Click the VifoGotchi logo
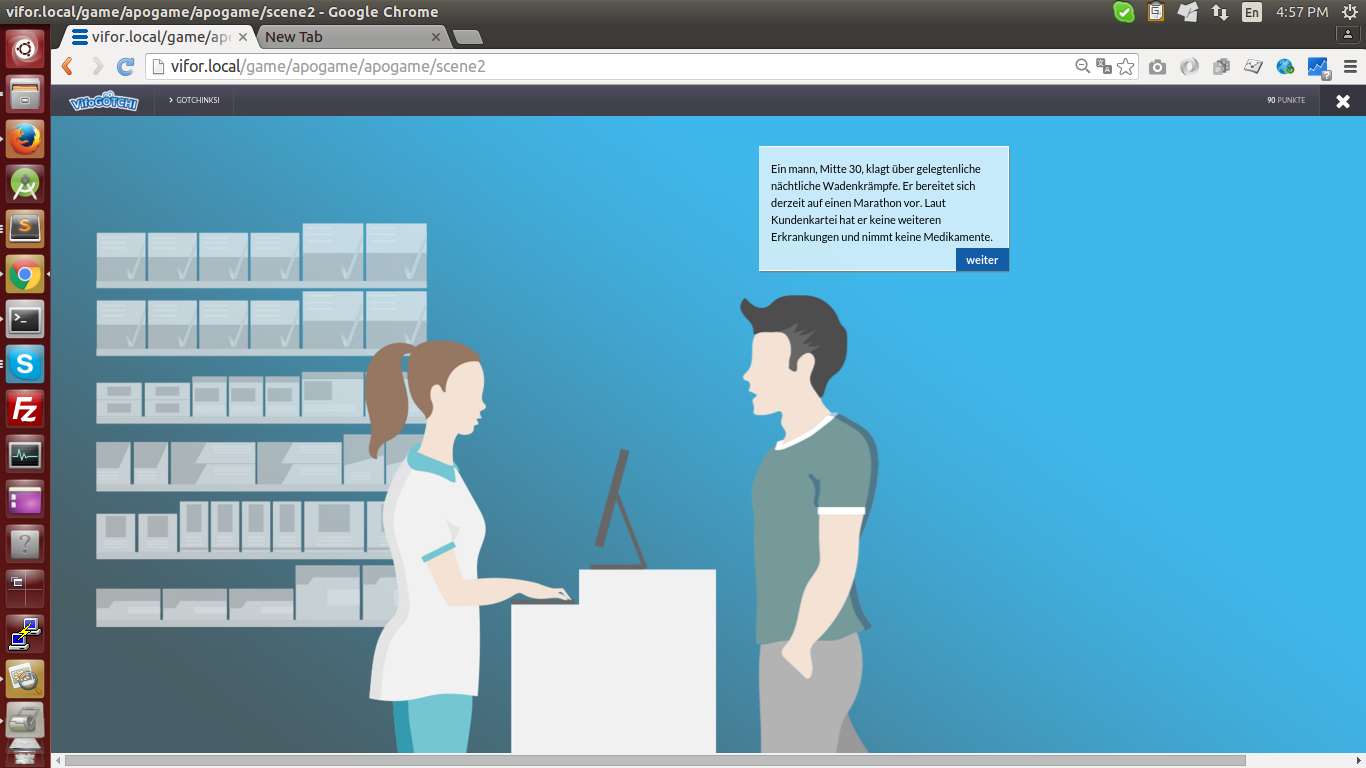The height and width of the screenshot is (768, 1366). [103, 101]
